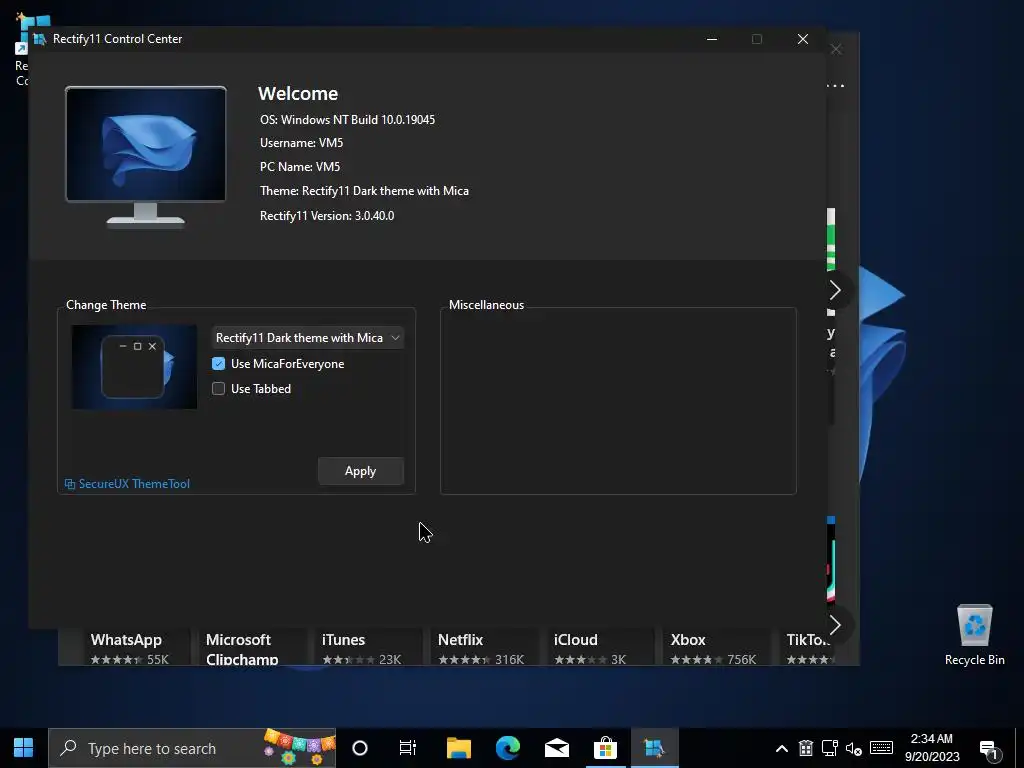Click the muted volume icon in tray
The width and height of the screenshot is (1024, 768).
[x=854, y=748]
